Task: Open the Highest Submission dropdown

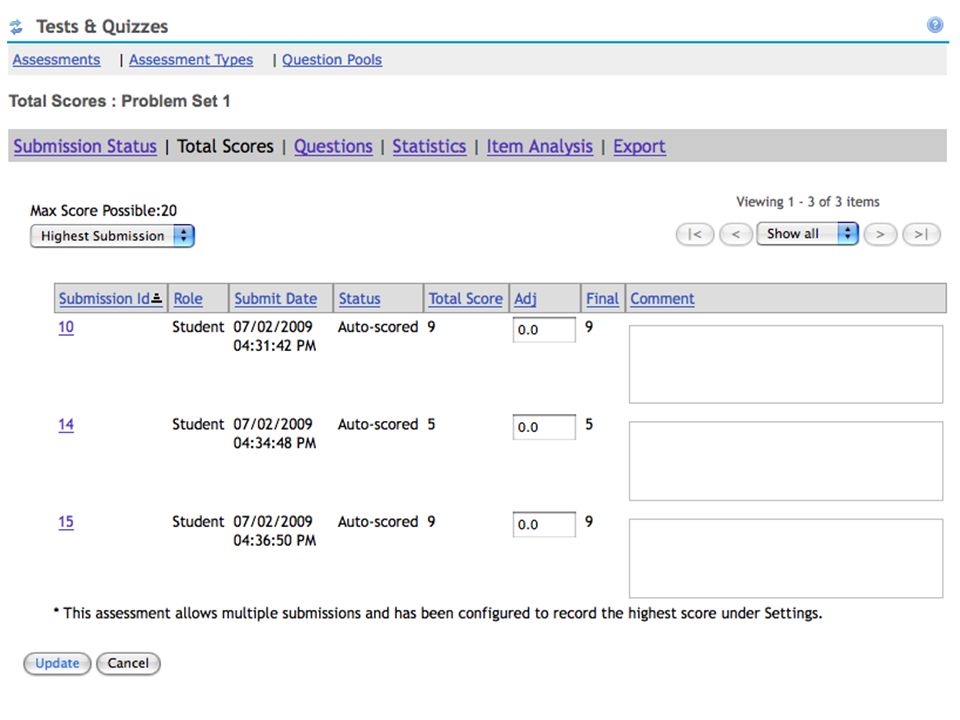Action: coord(112,236)
